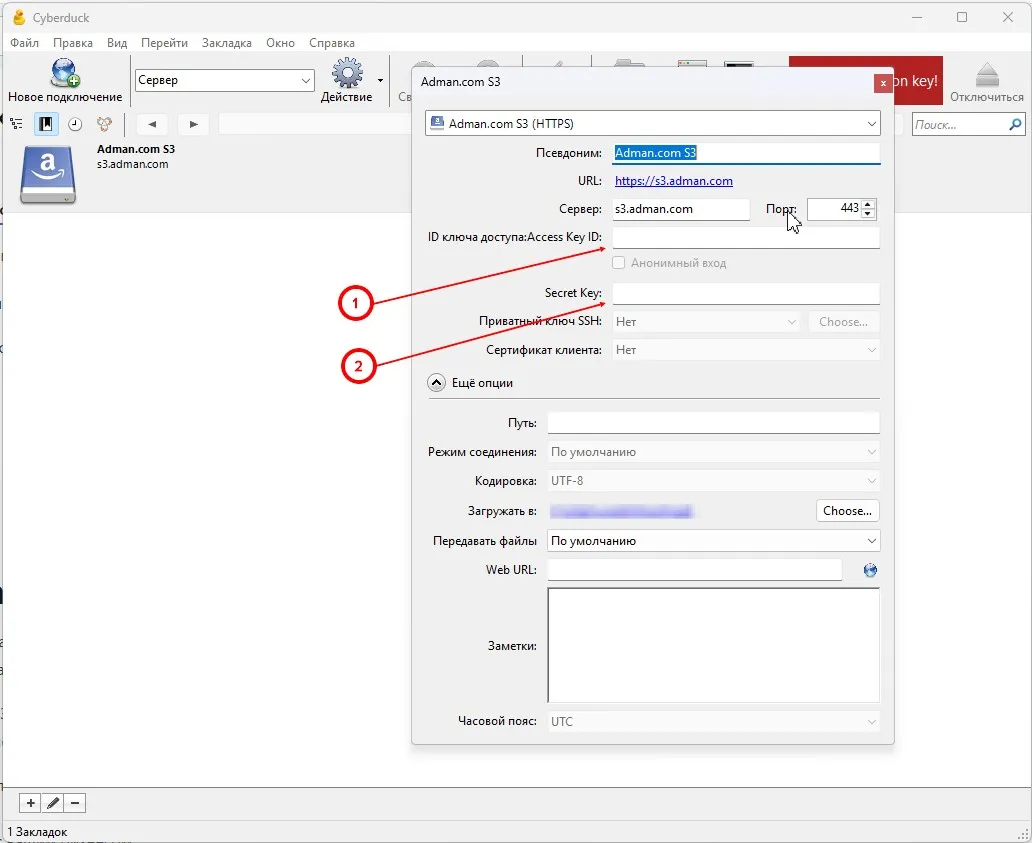
Task: Click the Cyberduck duck app icon
Action: click(x=19, y=17)
